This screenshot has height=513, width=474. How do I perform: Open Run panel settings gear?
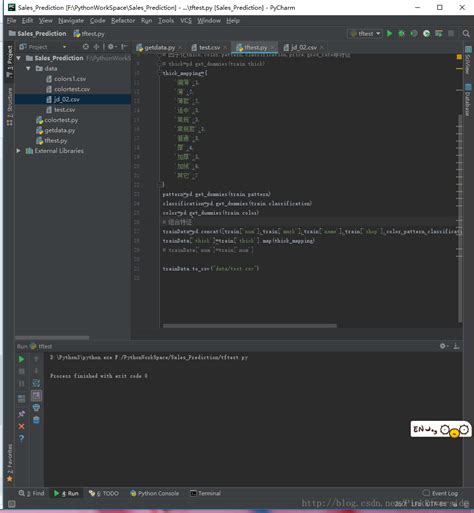(x=444, y=346)
